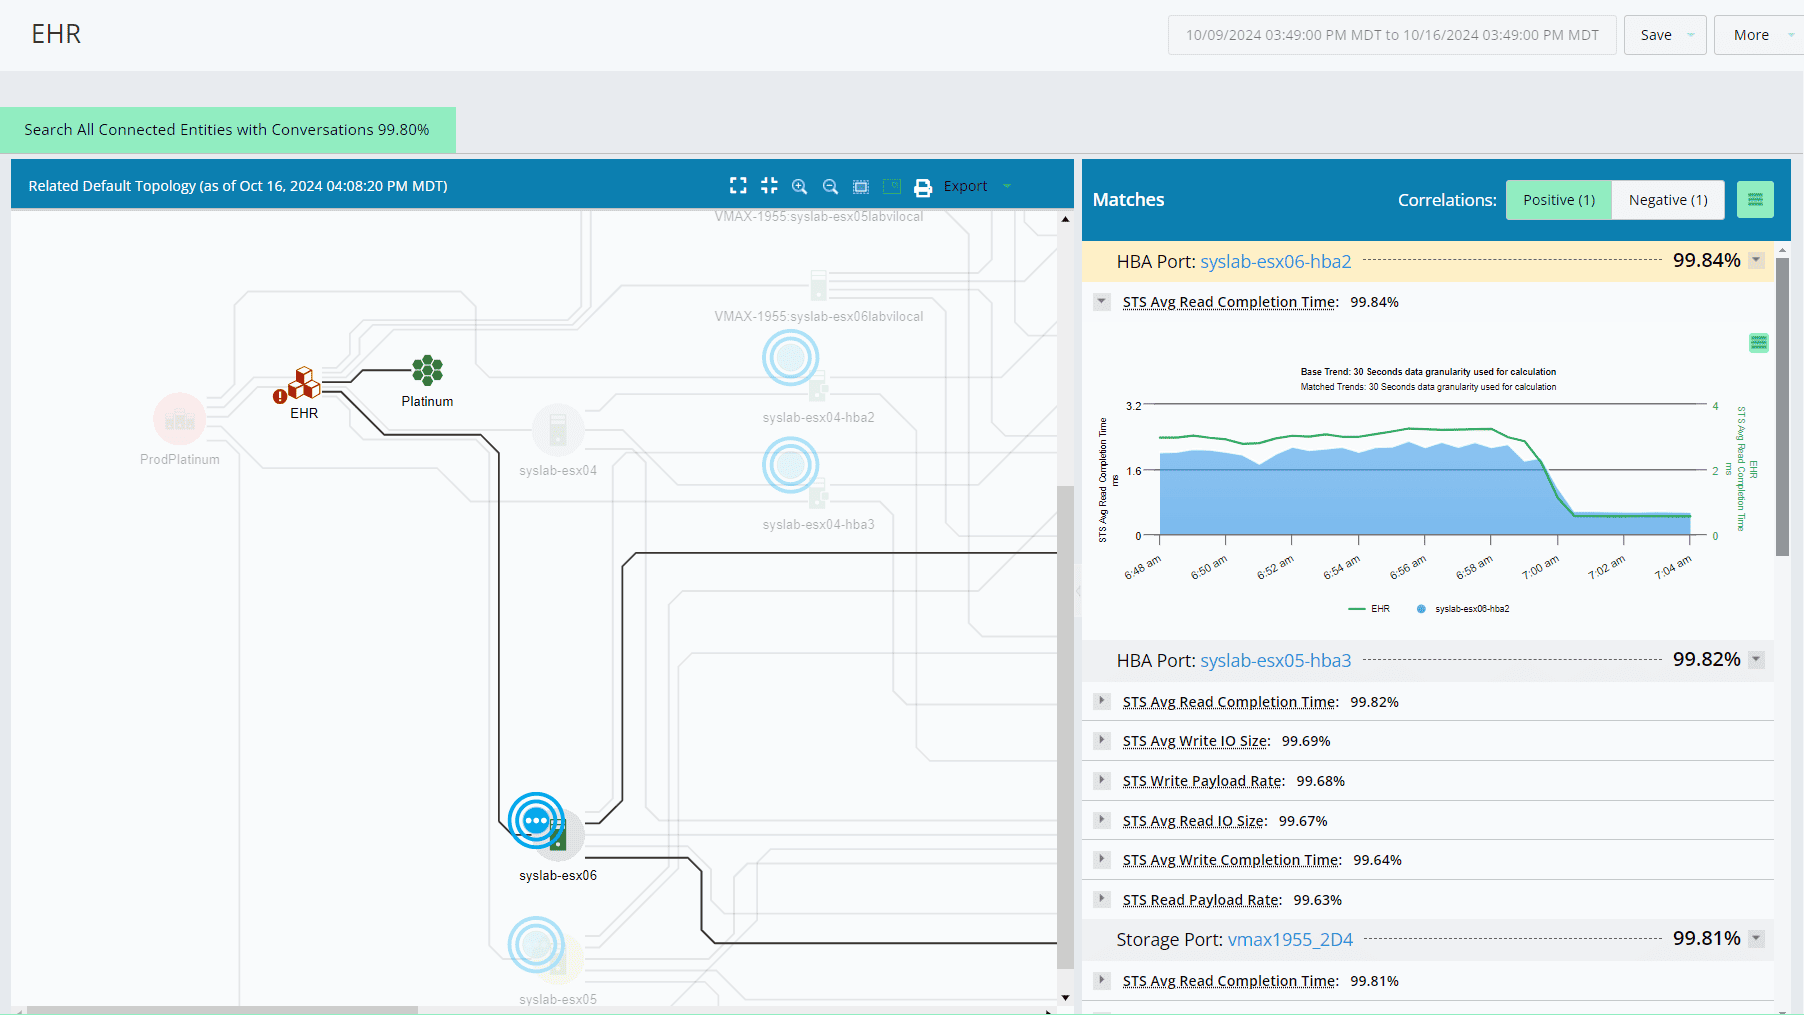Click the expand to fullscreen topology icon
1804x1015 pixels.
pos(738,186)
